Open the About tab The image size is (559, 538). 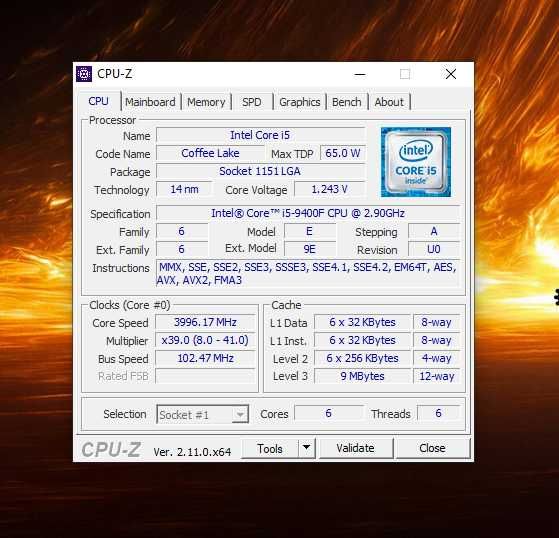[389, 102]
